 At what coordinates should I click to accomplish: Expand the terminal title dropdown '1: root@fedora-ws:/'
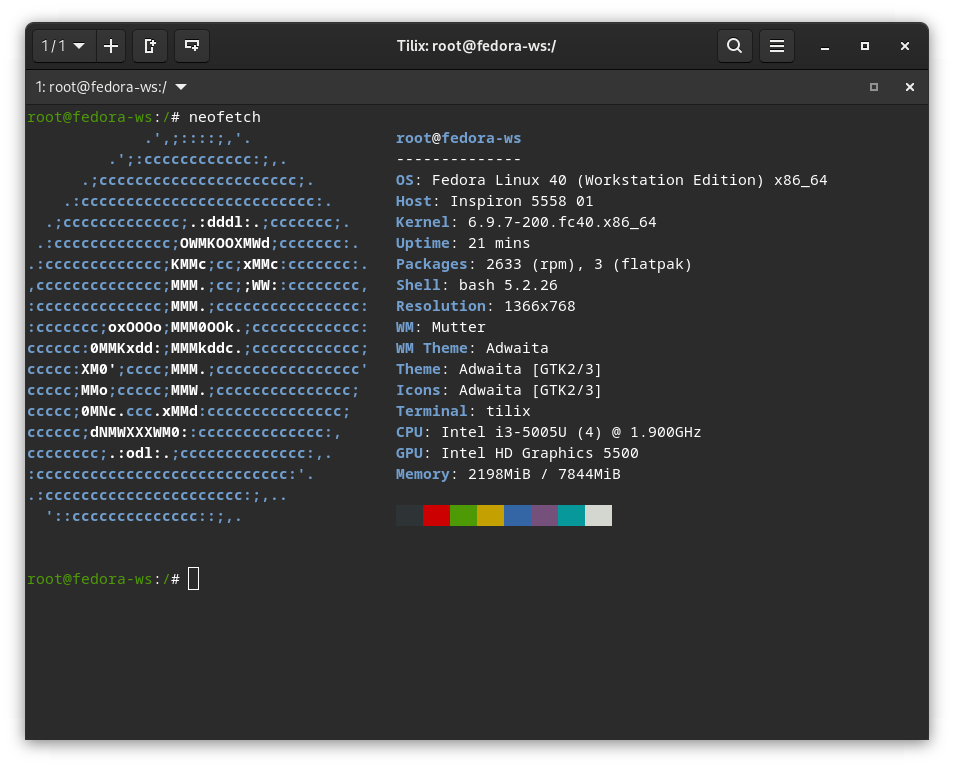pyautogui.click(x=111, y=87)
